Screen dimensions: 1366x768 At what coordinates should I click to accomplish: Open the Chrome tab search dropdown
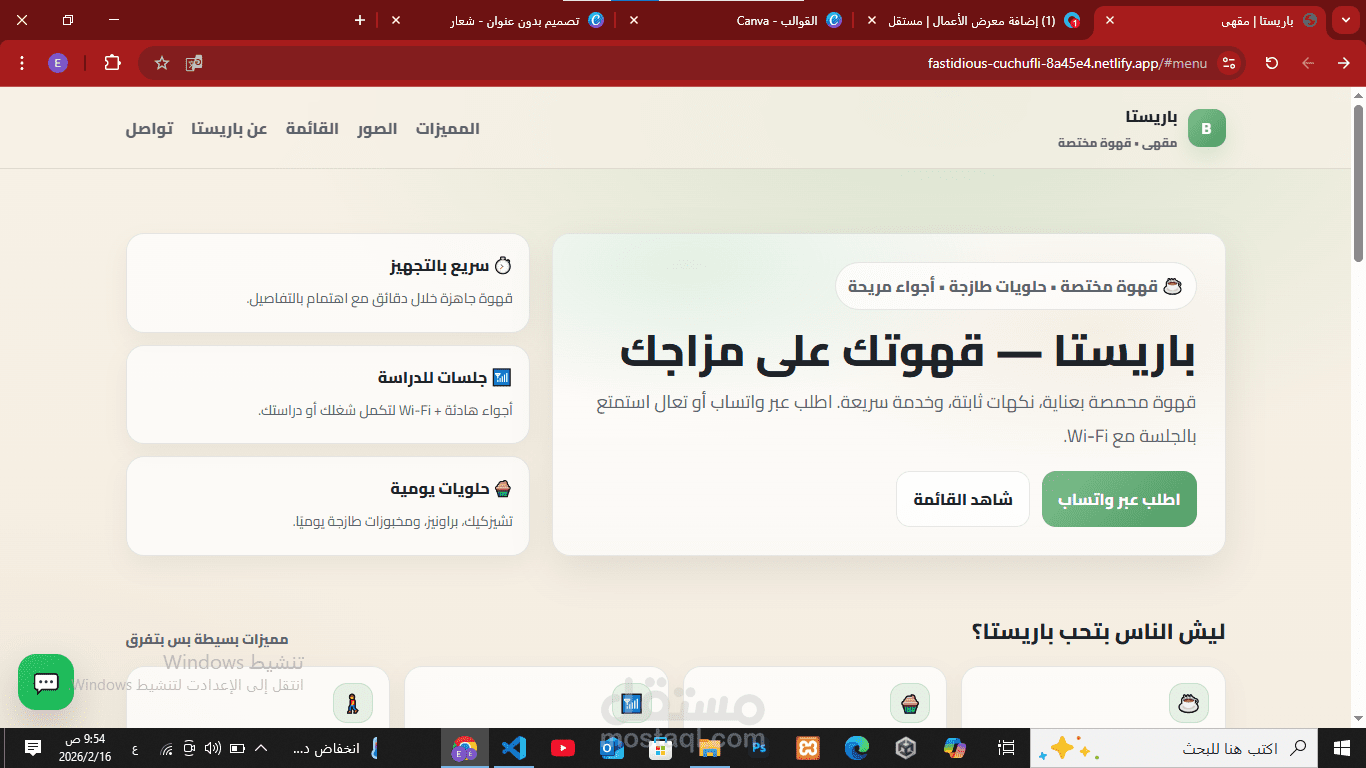click(1344, 20)
